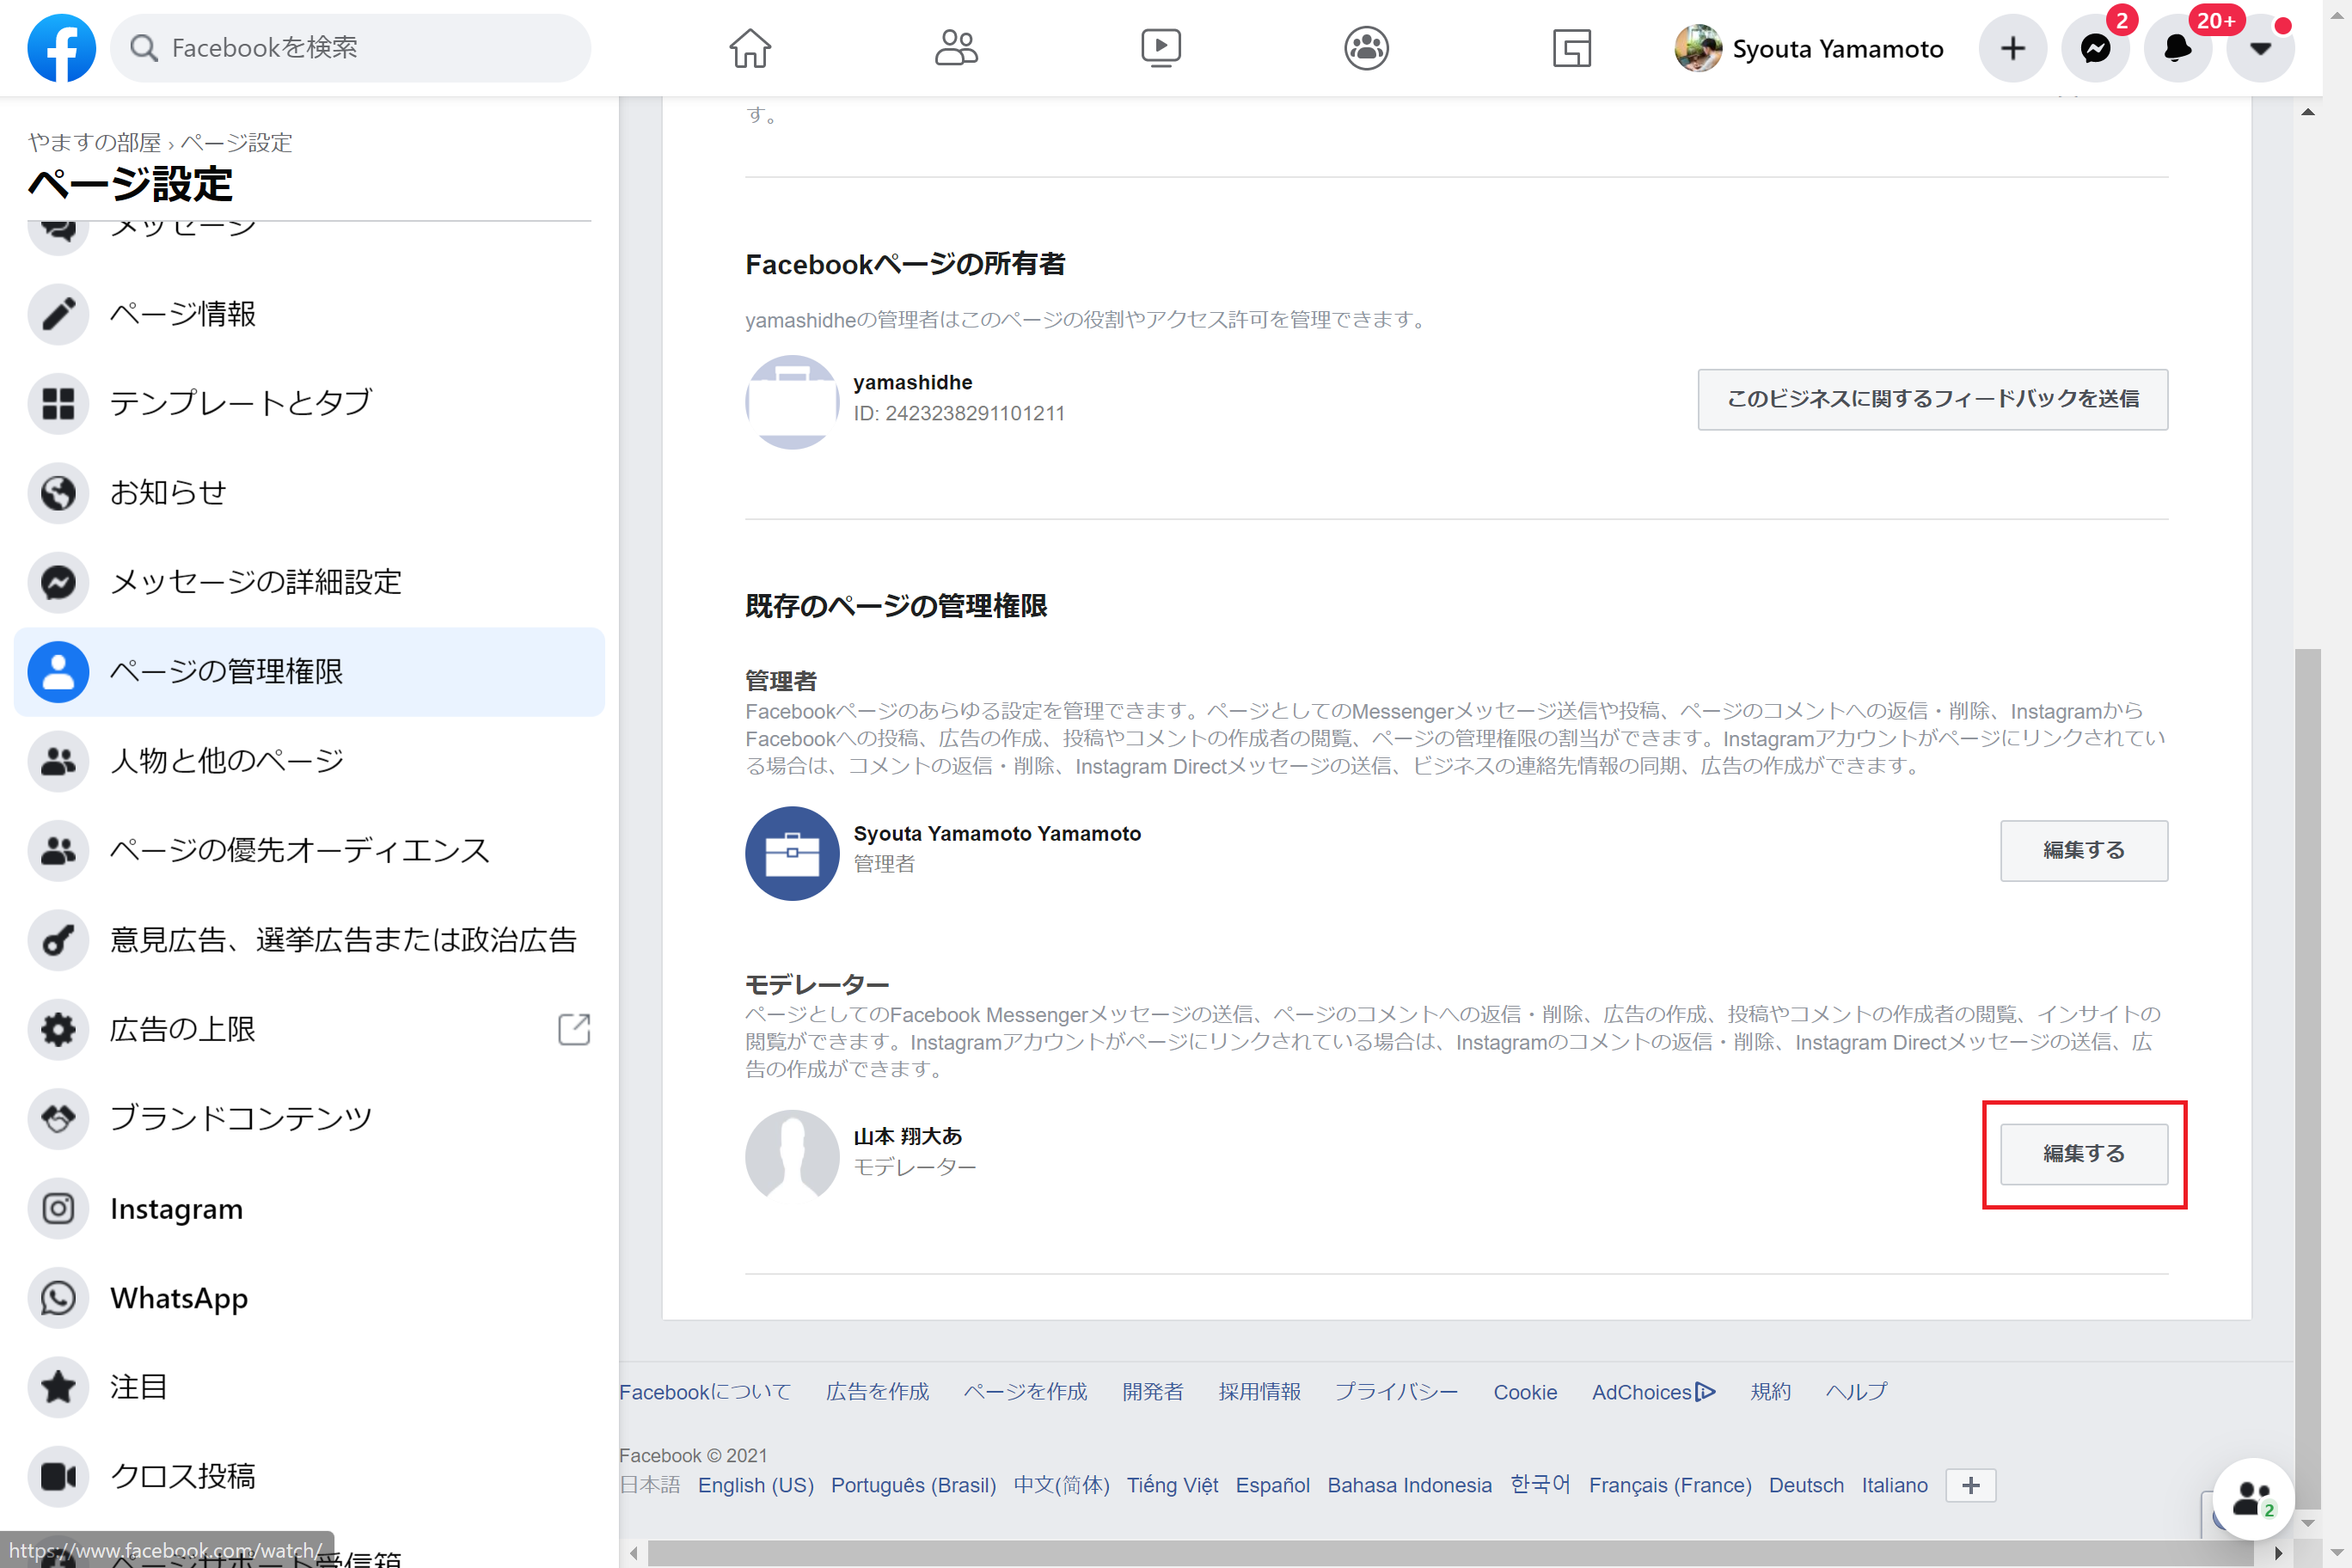The height and width of the screenshot is (1568, 2352).
Task: Open 開発者 footer link
Action: (1152, 1392)
